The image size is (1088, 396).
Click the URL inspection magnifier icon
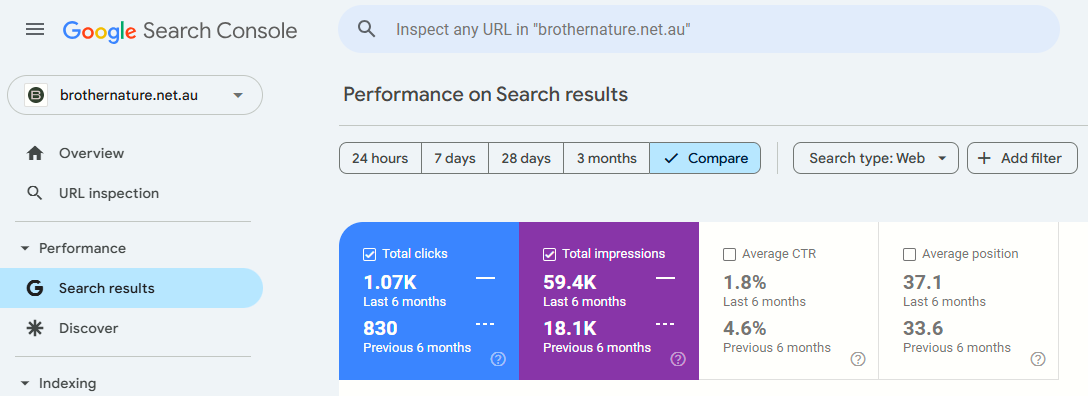[35, 193]
